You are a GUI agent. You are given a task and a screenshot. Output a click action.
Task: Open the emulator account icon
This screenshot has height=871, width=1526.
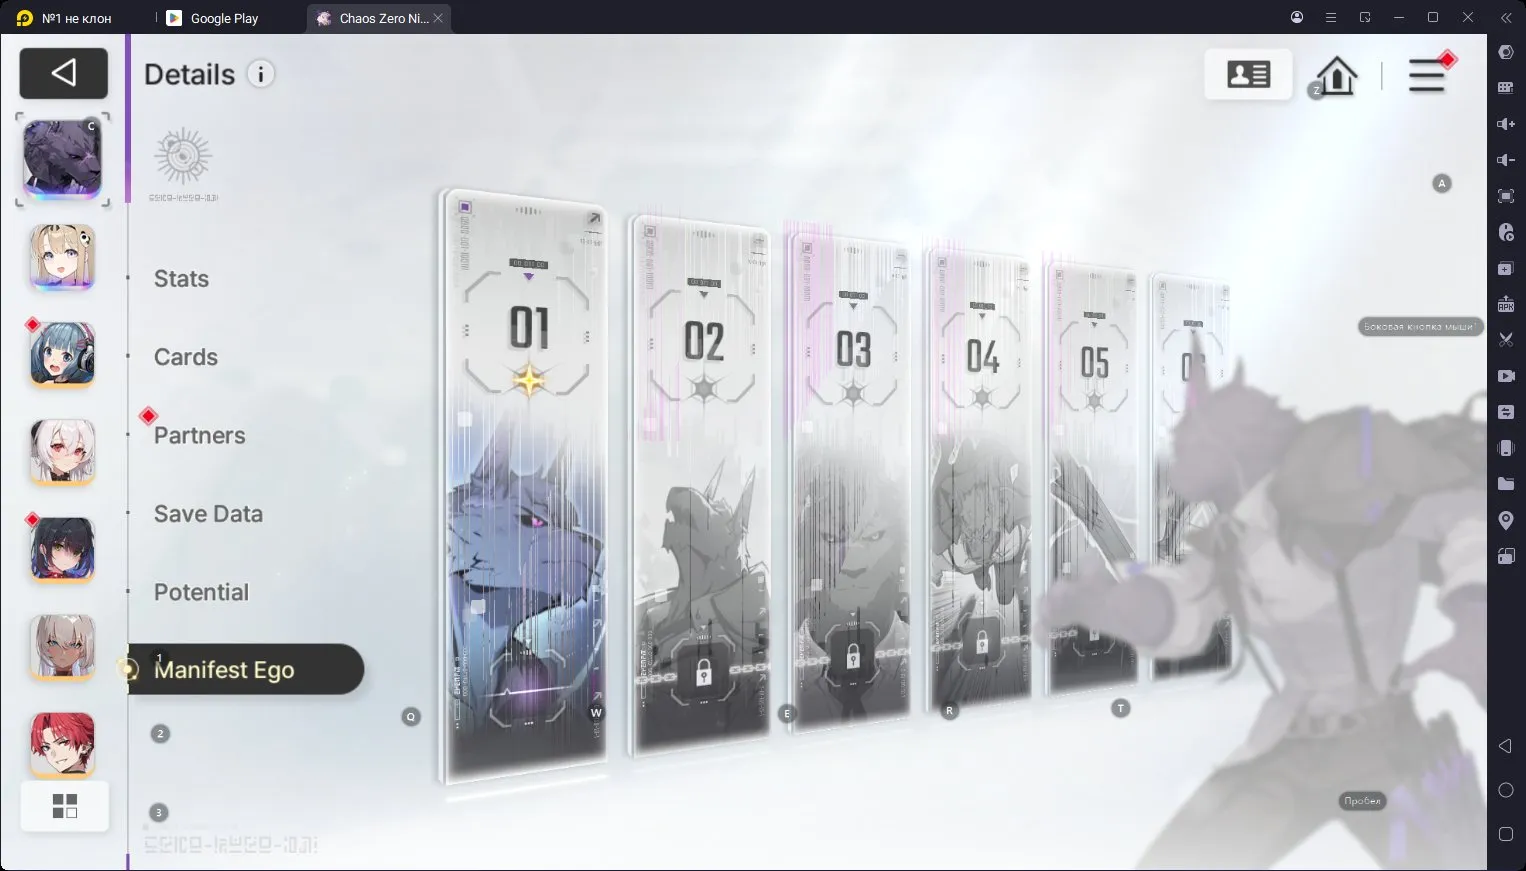coord(1297,17)
